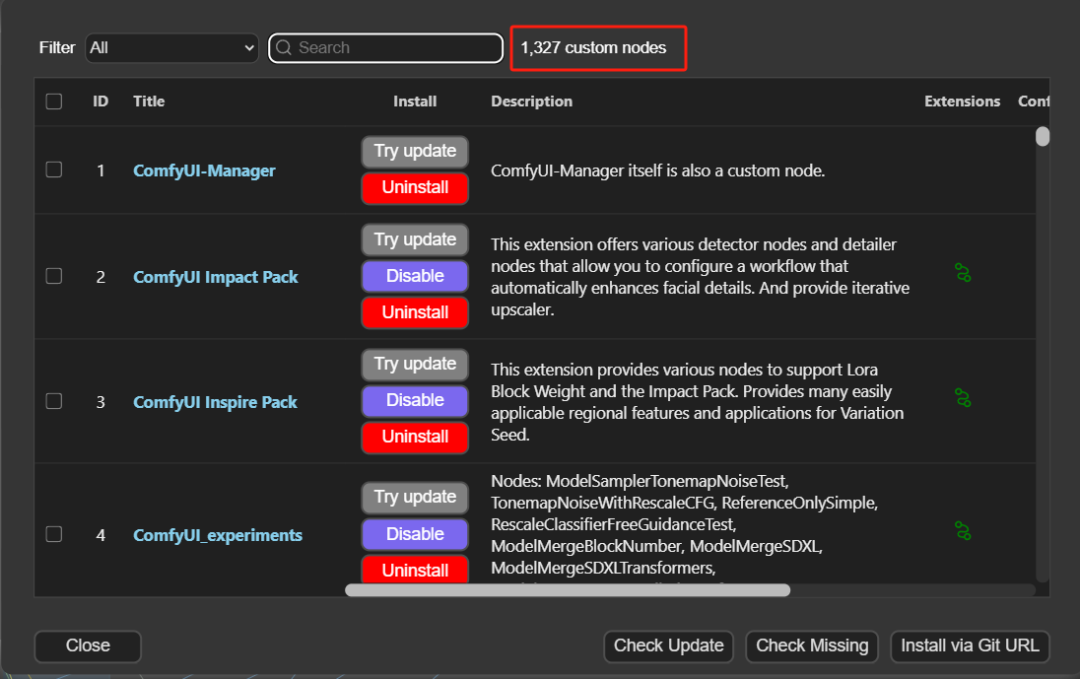This screenshot has width=1080, height=679.
Task: Open the ComfyUI_experiments title link
Action: pos(218,535)
